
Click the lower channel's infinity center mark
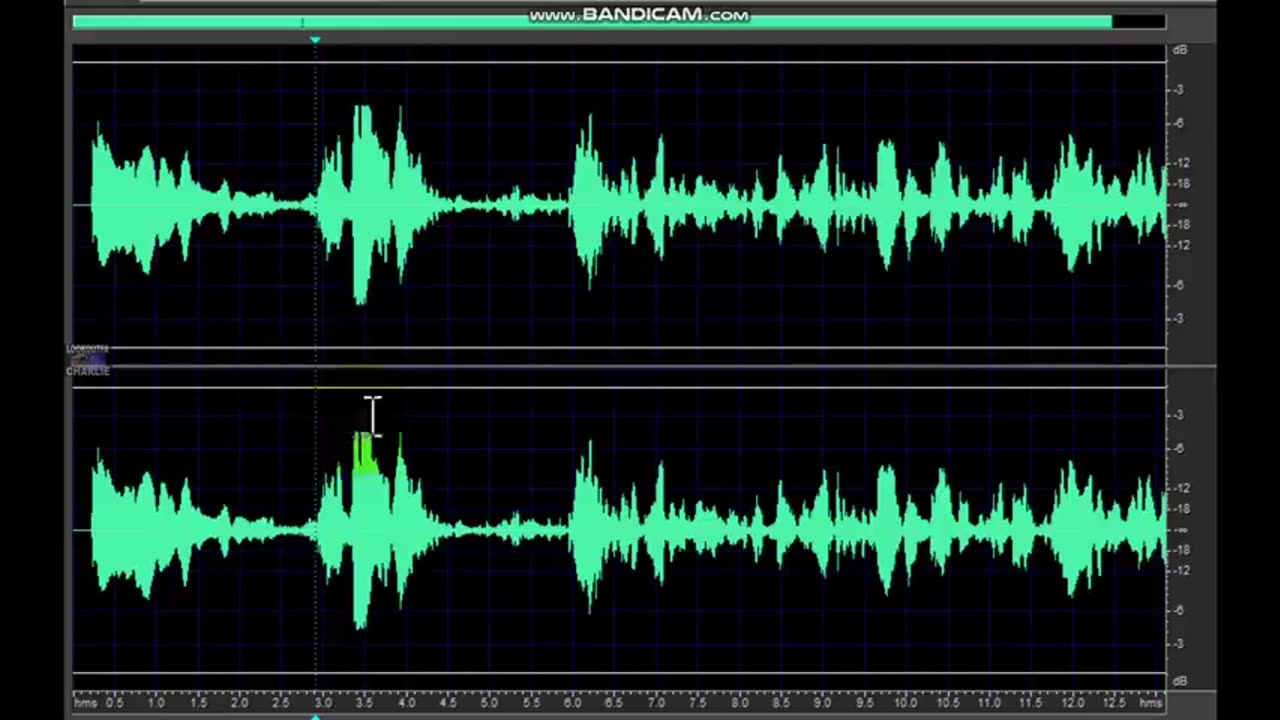click(1181, 530)
